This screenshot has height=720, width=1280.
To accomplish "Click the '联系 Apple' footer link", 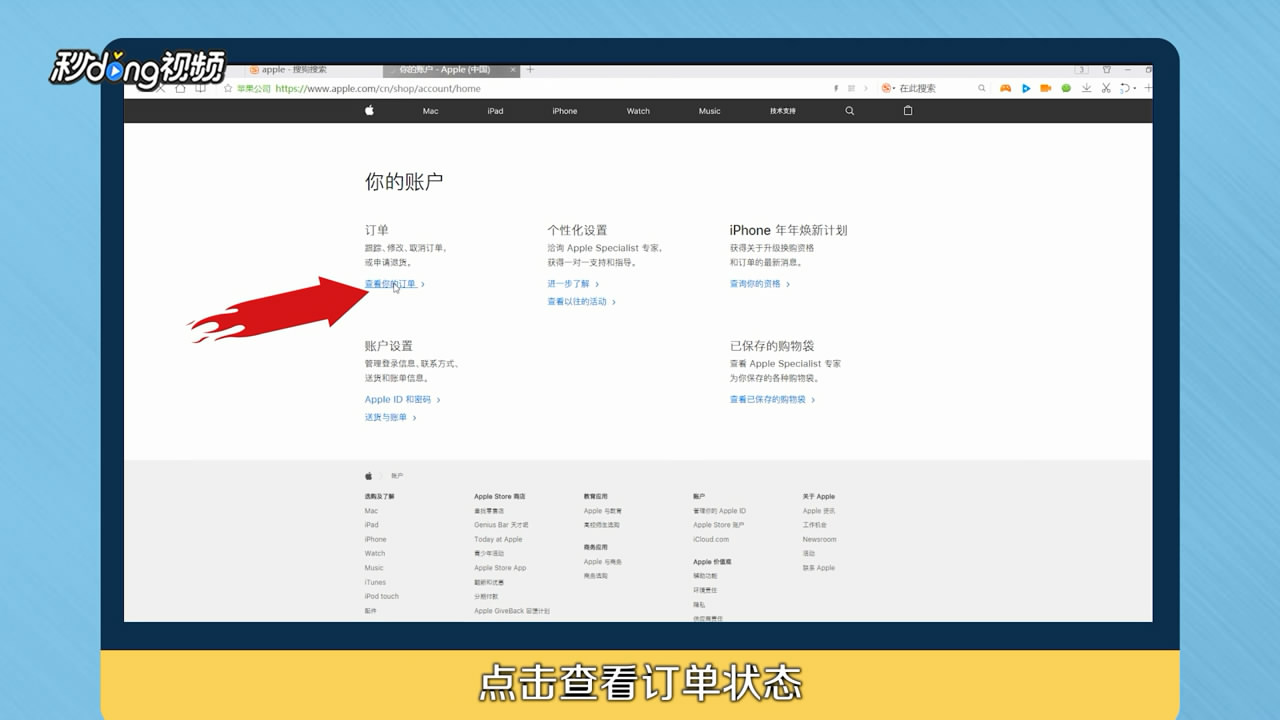I will coord(818,568).
